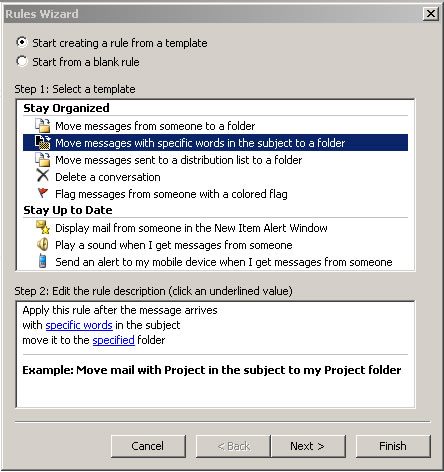Screen dimensions: 444x472
Task: Select Start from a blank rule option
Action: [x=78, y=62]
